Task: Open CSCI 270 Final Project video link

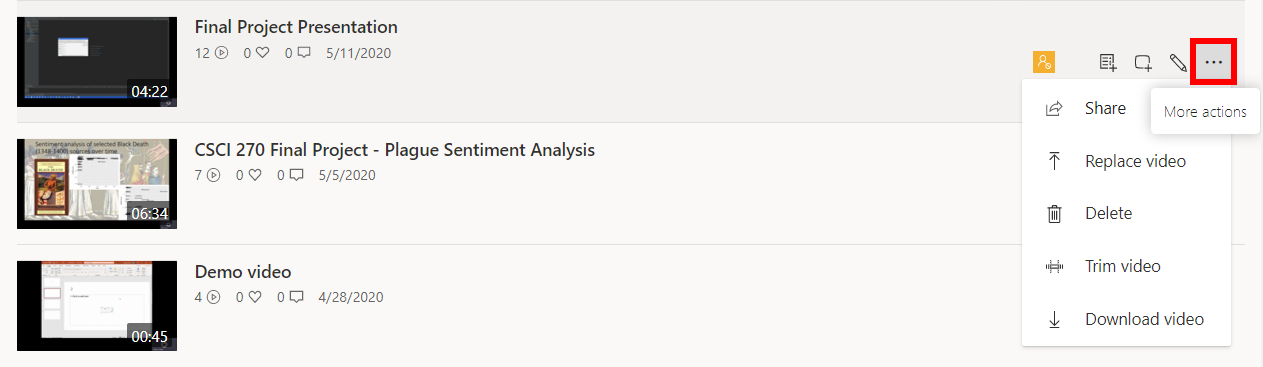Action: click(x=394, y=150)
